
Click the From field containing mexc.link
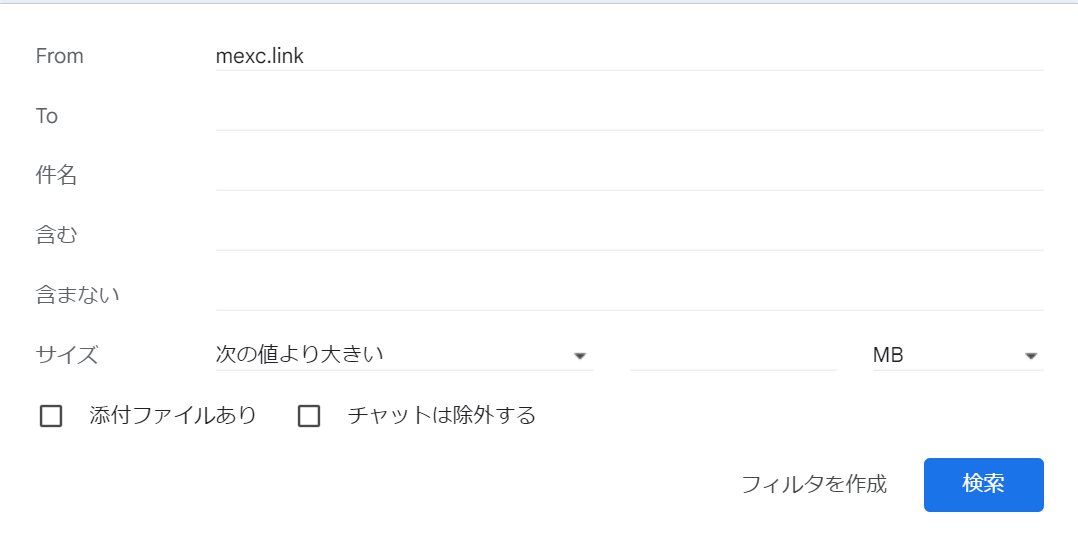point(628,56)
